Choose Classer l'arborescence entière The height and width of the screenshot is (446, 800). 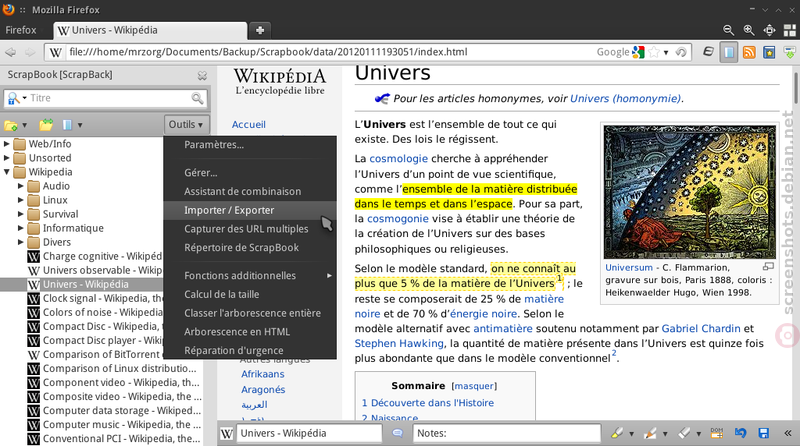point(250,313)
